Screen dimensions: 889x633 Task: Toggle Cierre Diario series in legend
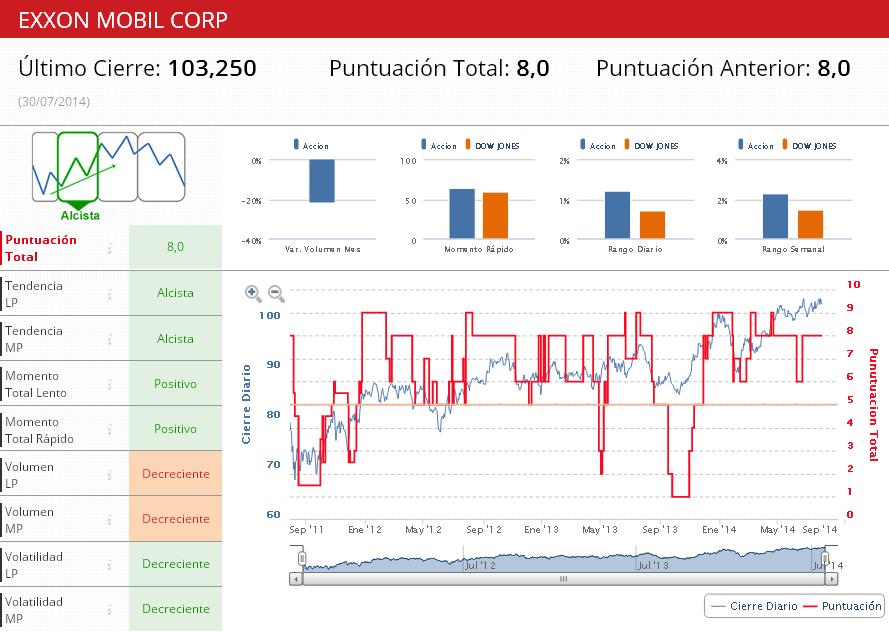754,606
